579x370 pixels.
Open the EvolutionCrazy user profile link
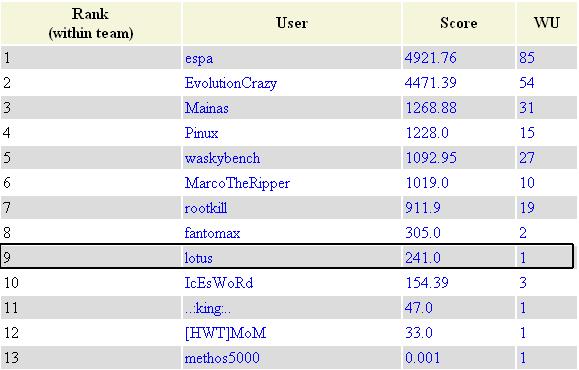click(x=230, y=83)
